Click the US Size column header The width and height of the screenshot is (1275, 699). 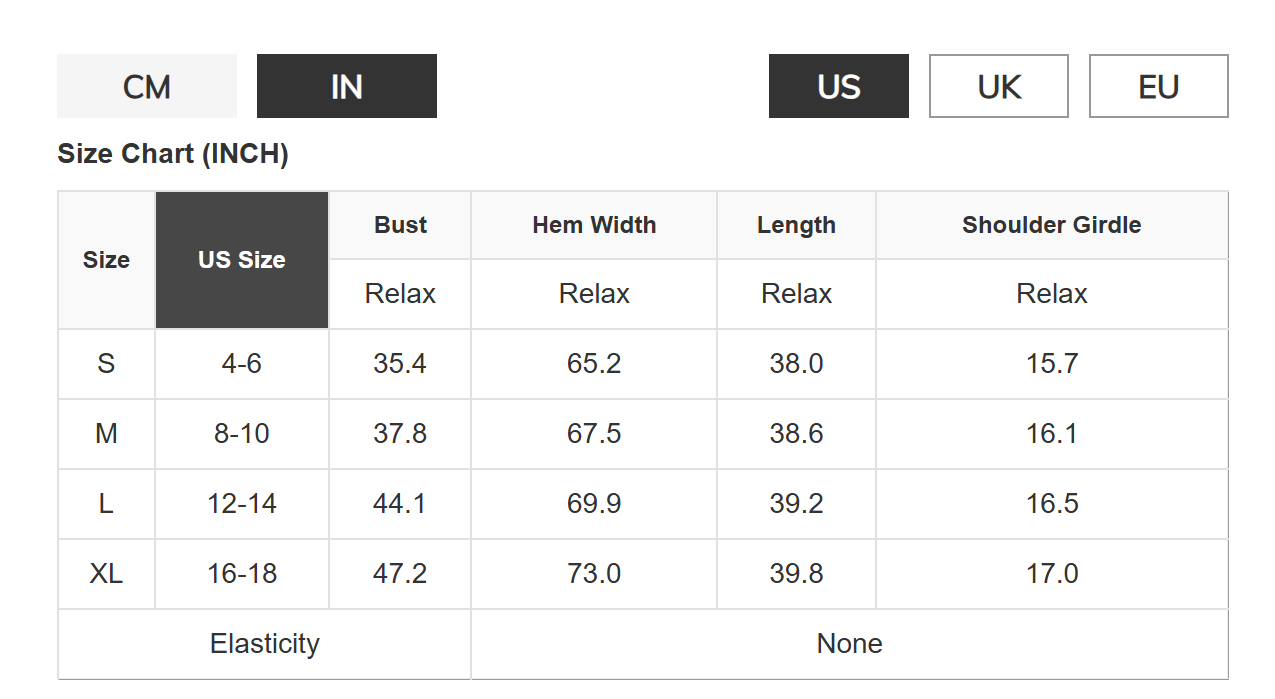click(242, 260)
